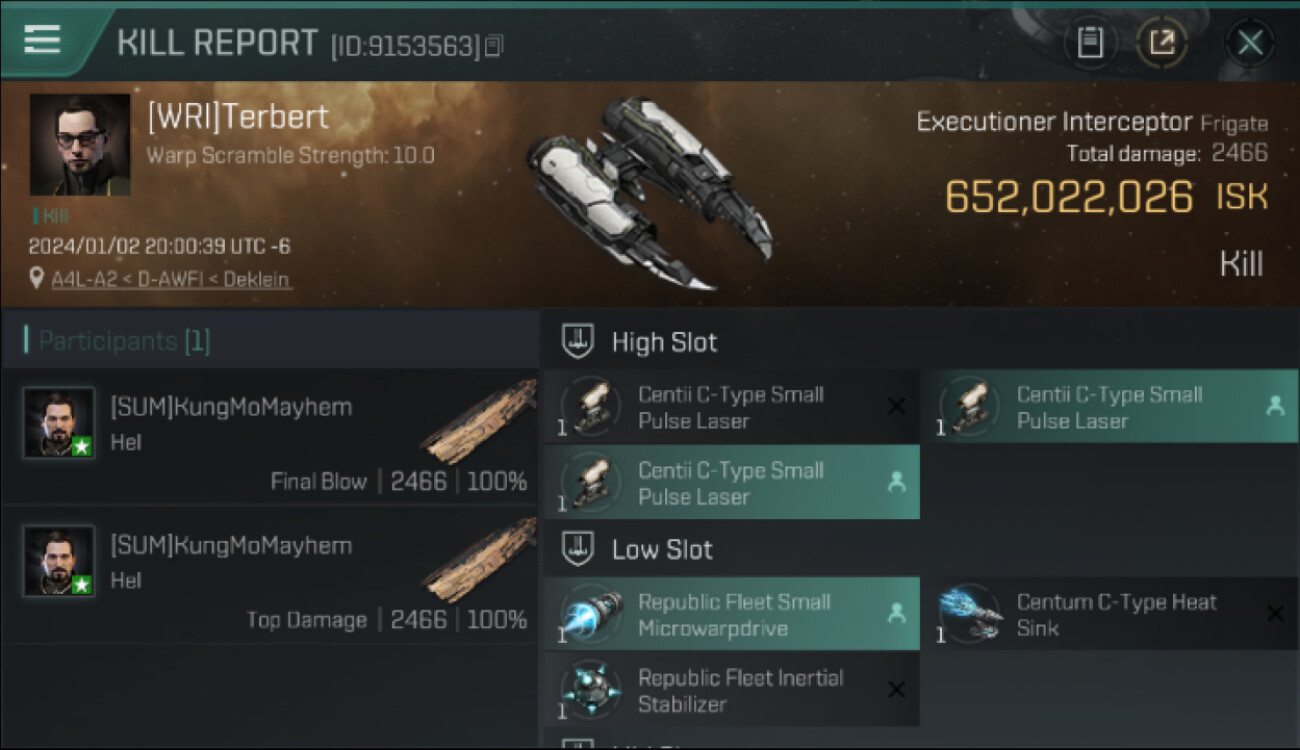1300x750 pixels.
Task: Click the KungMoMayhem Top Damage name
Action: point(231,546)
